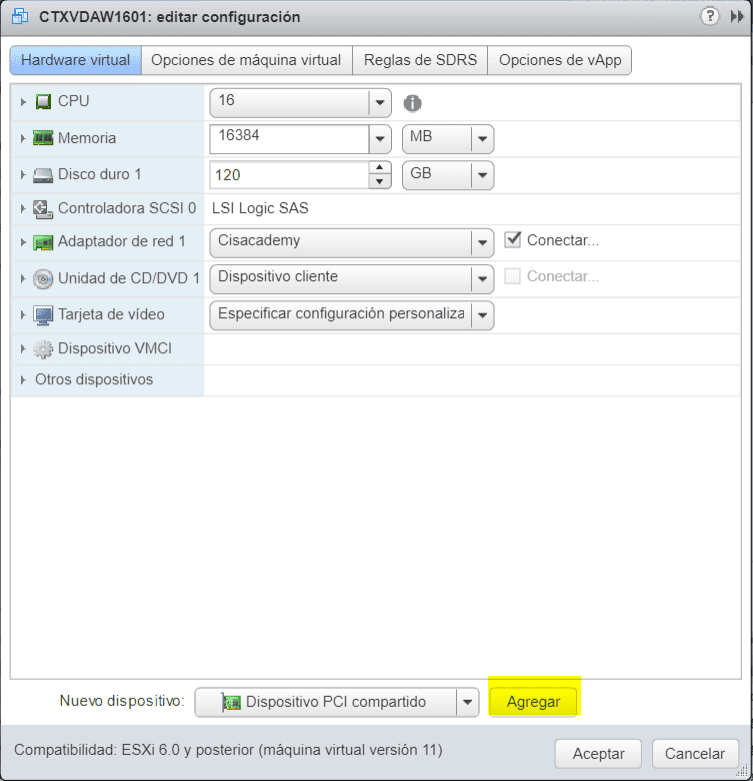
Task: Increase disk size with up stepper arrow
Action: [x=379, y=168]
